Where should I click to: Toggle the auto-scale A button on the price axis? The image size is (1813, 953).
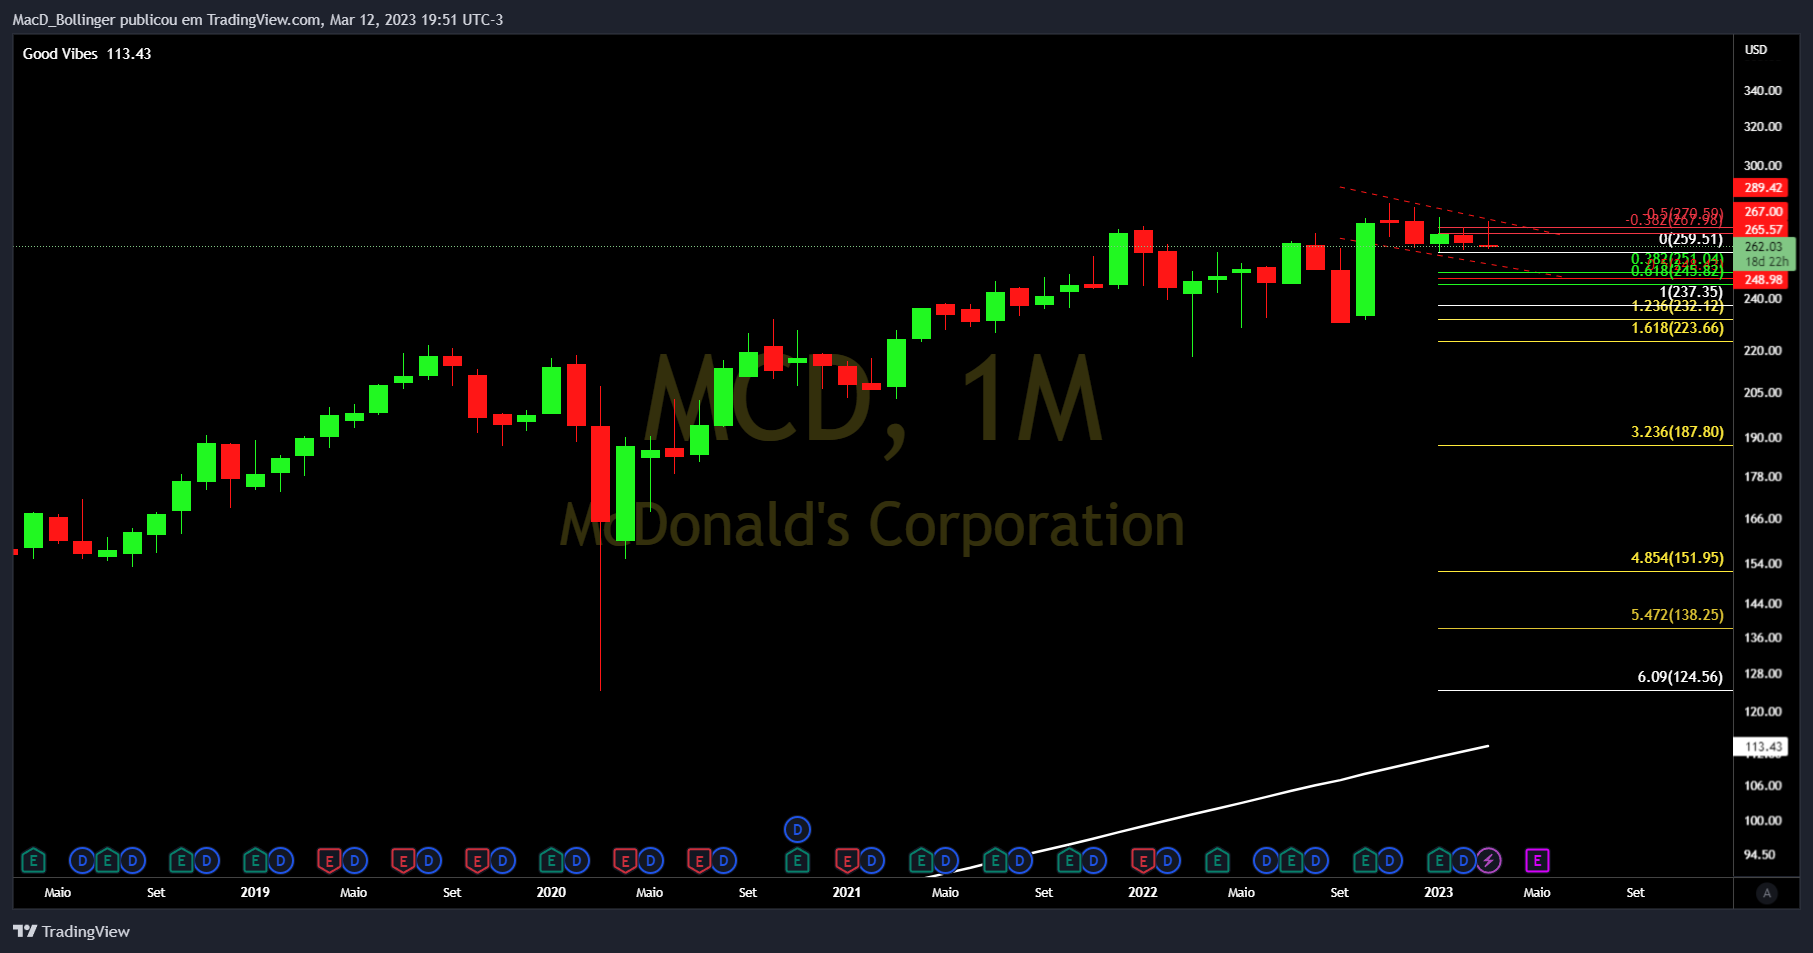click(x=1767, y=893)
